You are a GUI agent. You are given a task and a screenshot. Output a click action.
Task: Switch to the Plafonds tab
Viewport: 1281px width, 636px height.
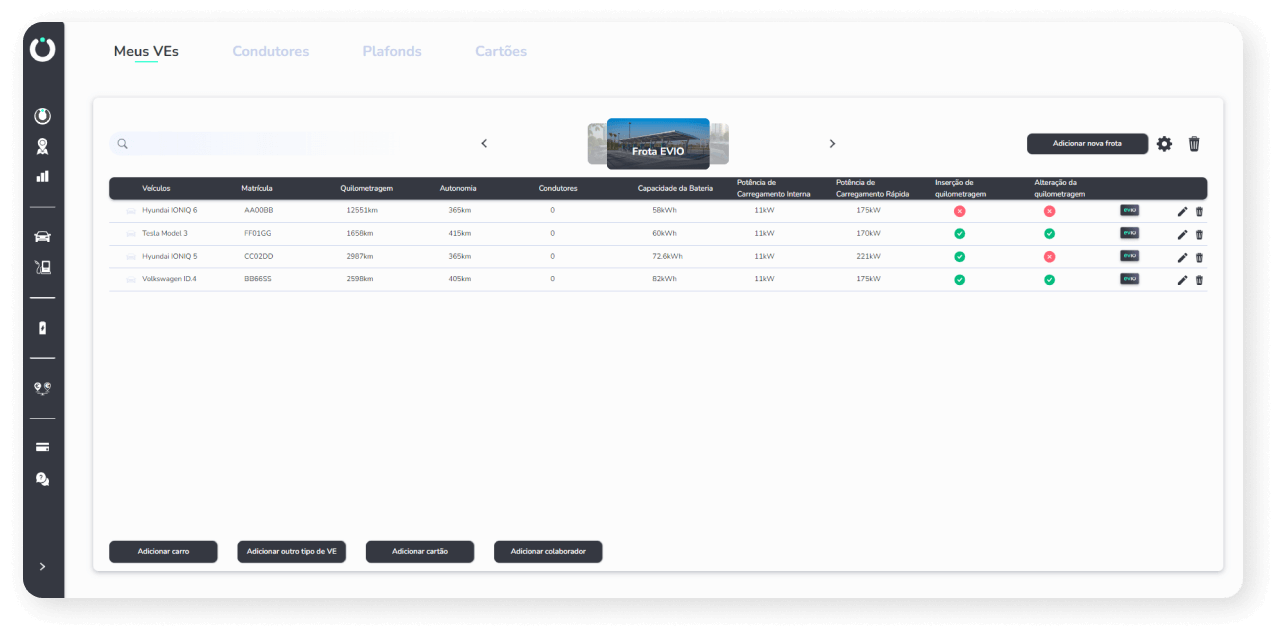click(x=391, y=51)
